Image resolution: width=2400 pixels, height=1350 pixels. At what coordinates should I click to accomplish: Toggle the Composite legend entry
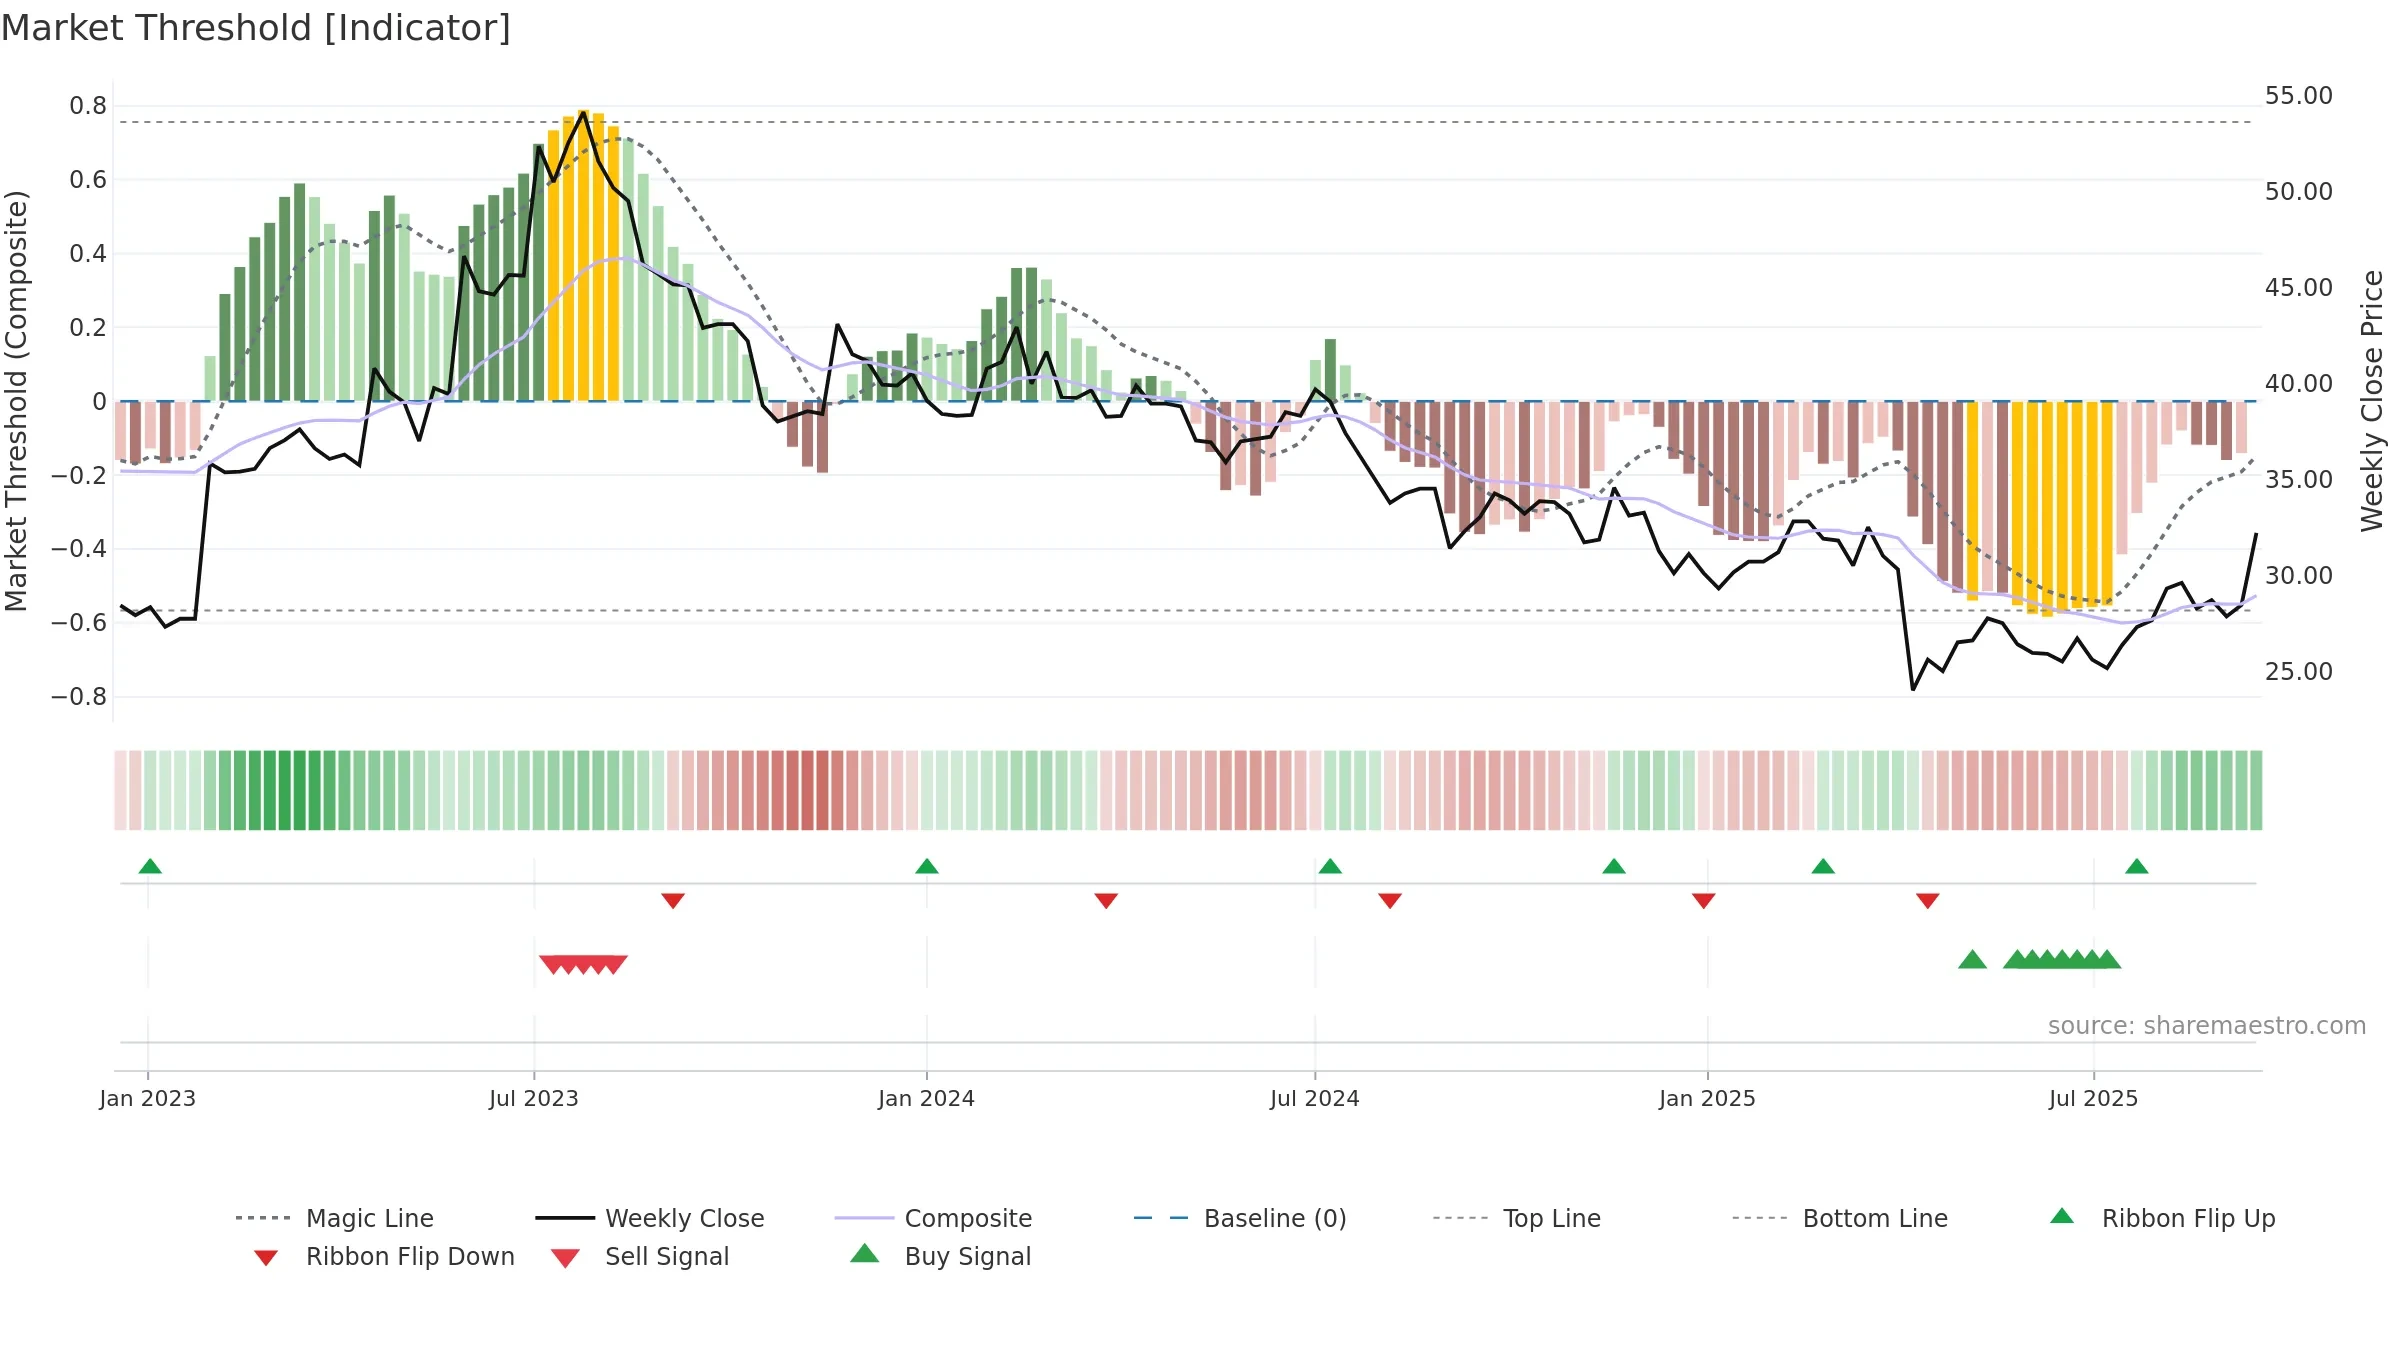pyautogui.click(x=934, y=1218)
